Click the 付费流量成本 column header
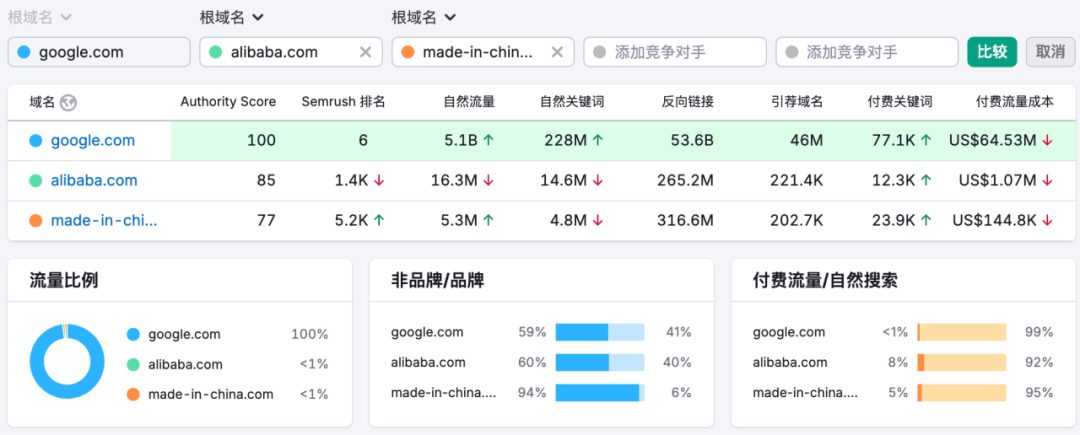1080x435 pixels. pos(1015,102)
